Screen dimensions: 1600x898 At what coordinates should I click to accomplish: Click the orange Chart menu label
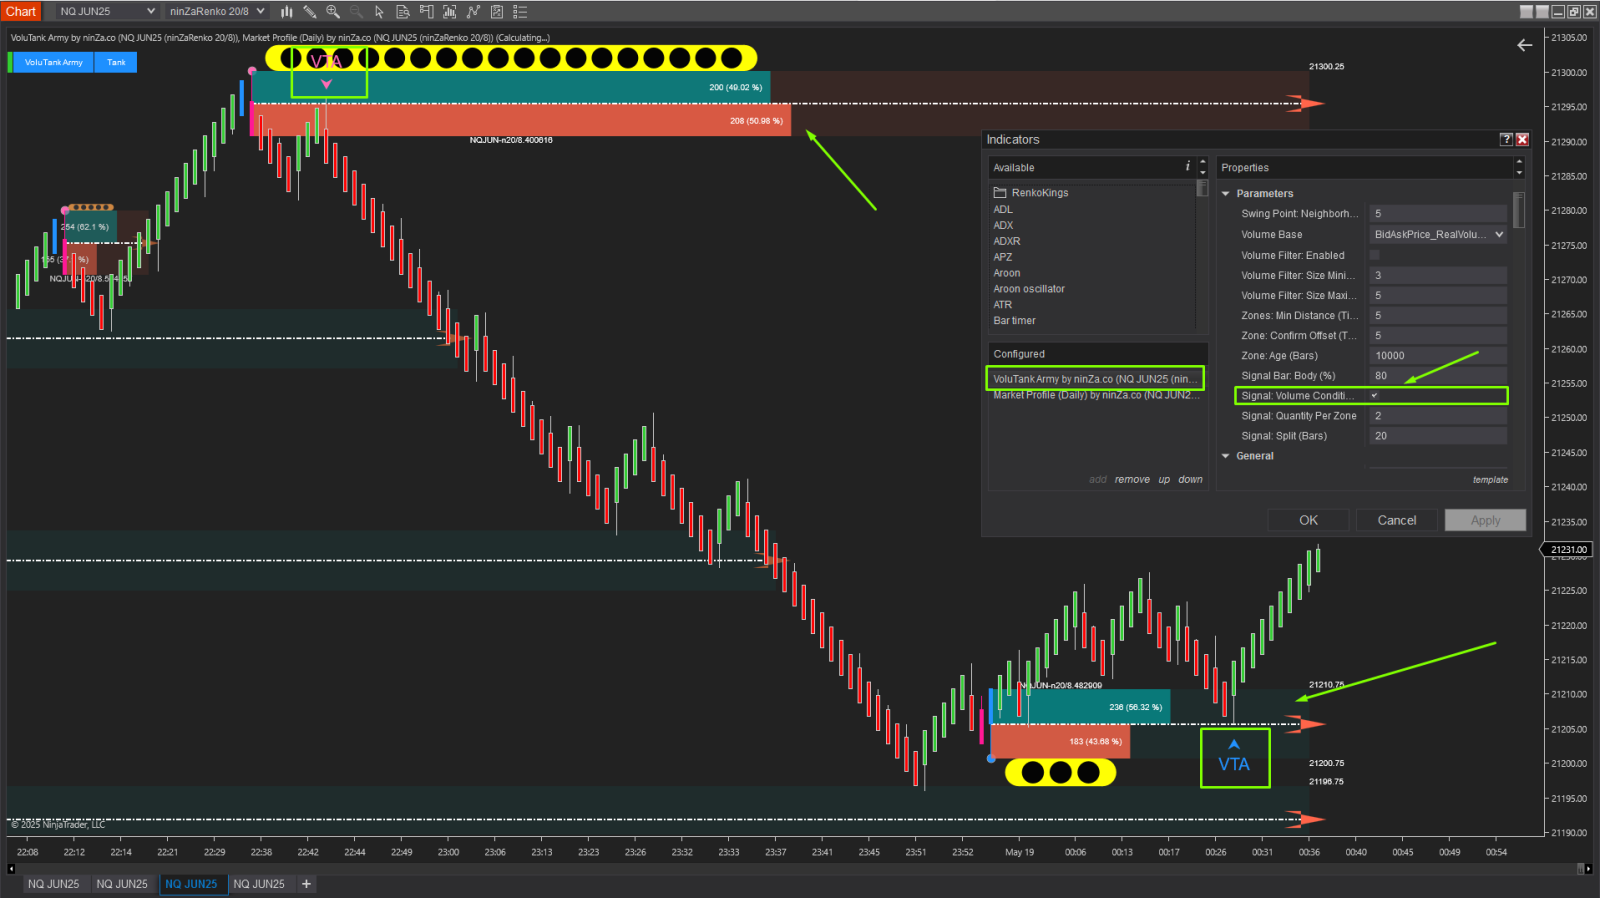[x=20, y=12]
